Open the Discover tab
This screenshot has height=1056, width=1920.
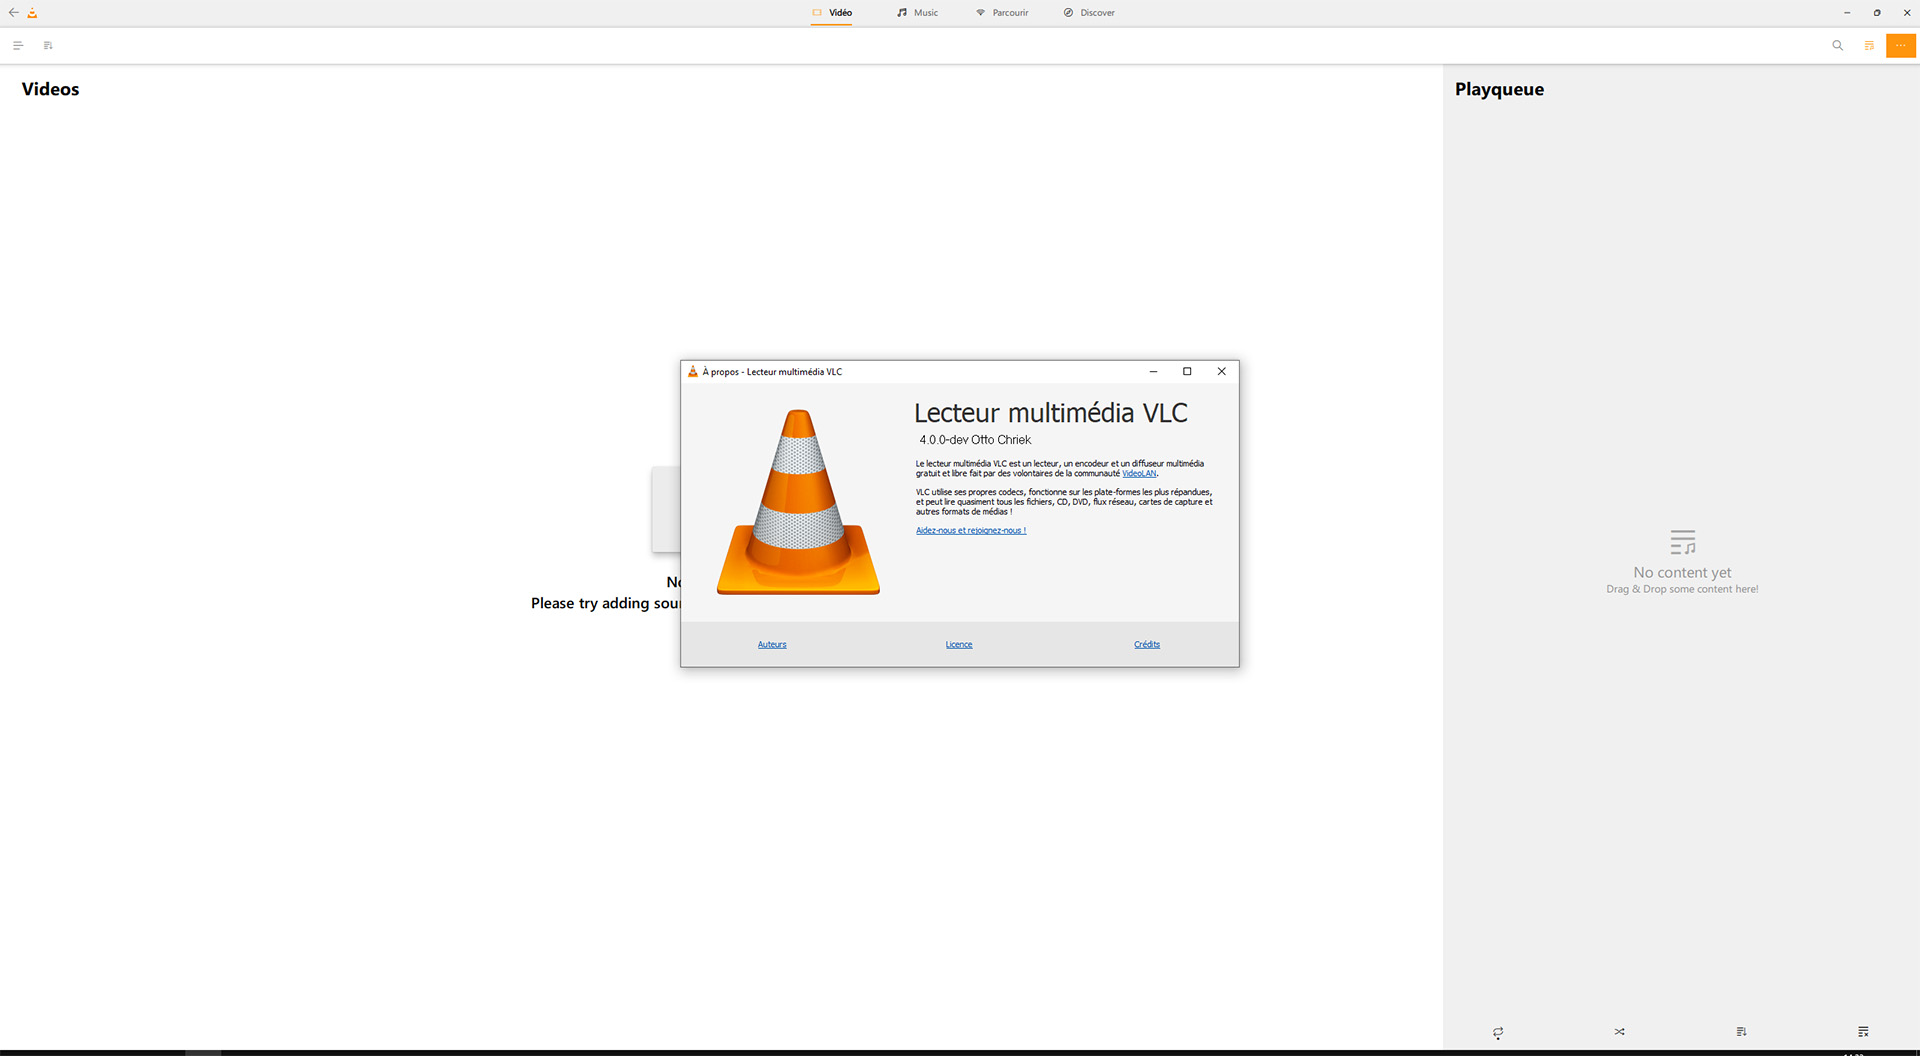pos(1089,13)
